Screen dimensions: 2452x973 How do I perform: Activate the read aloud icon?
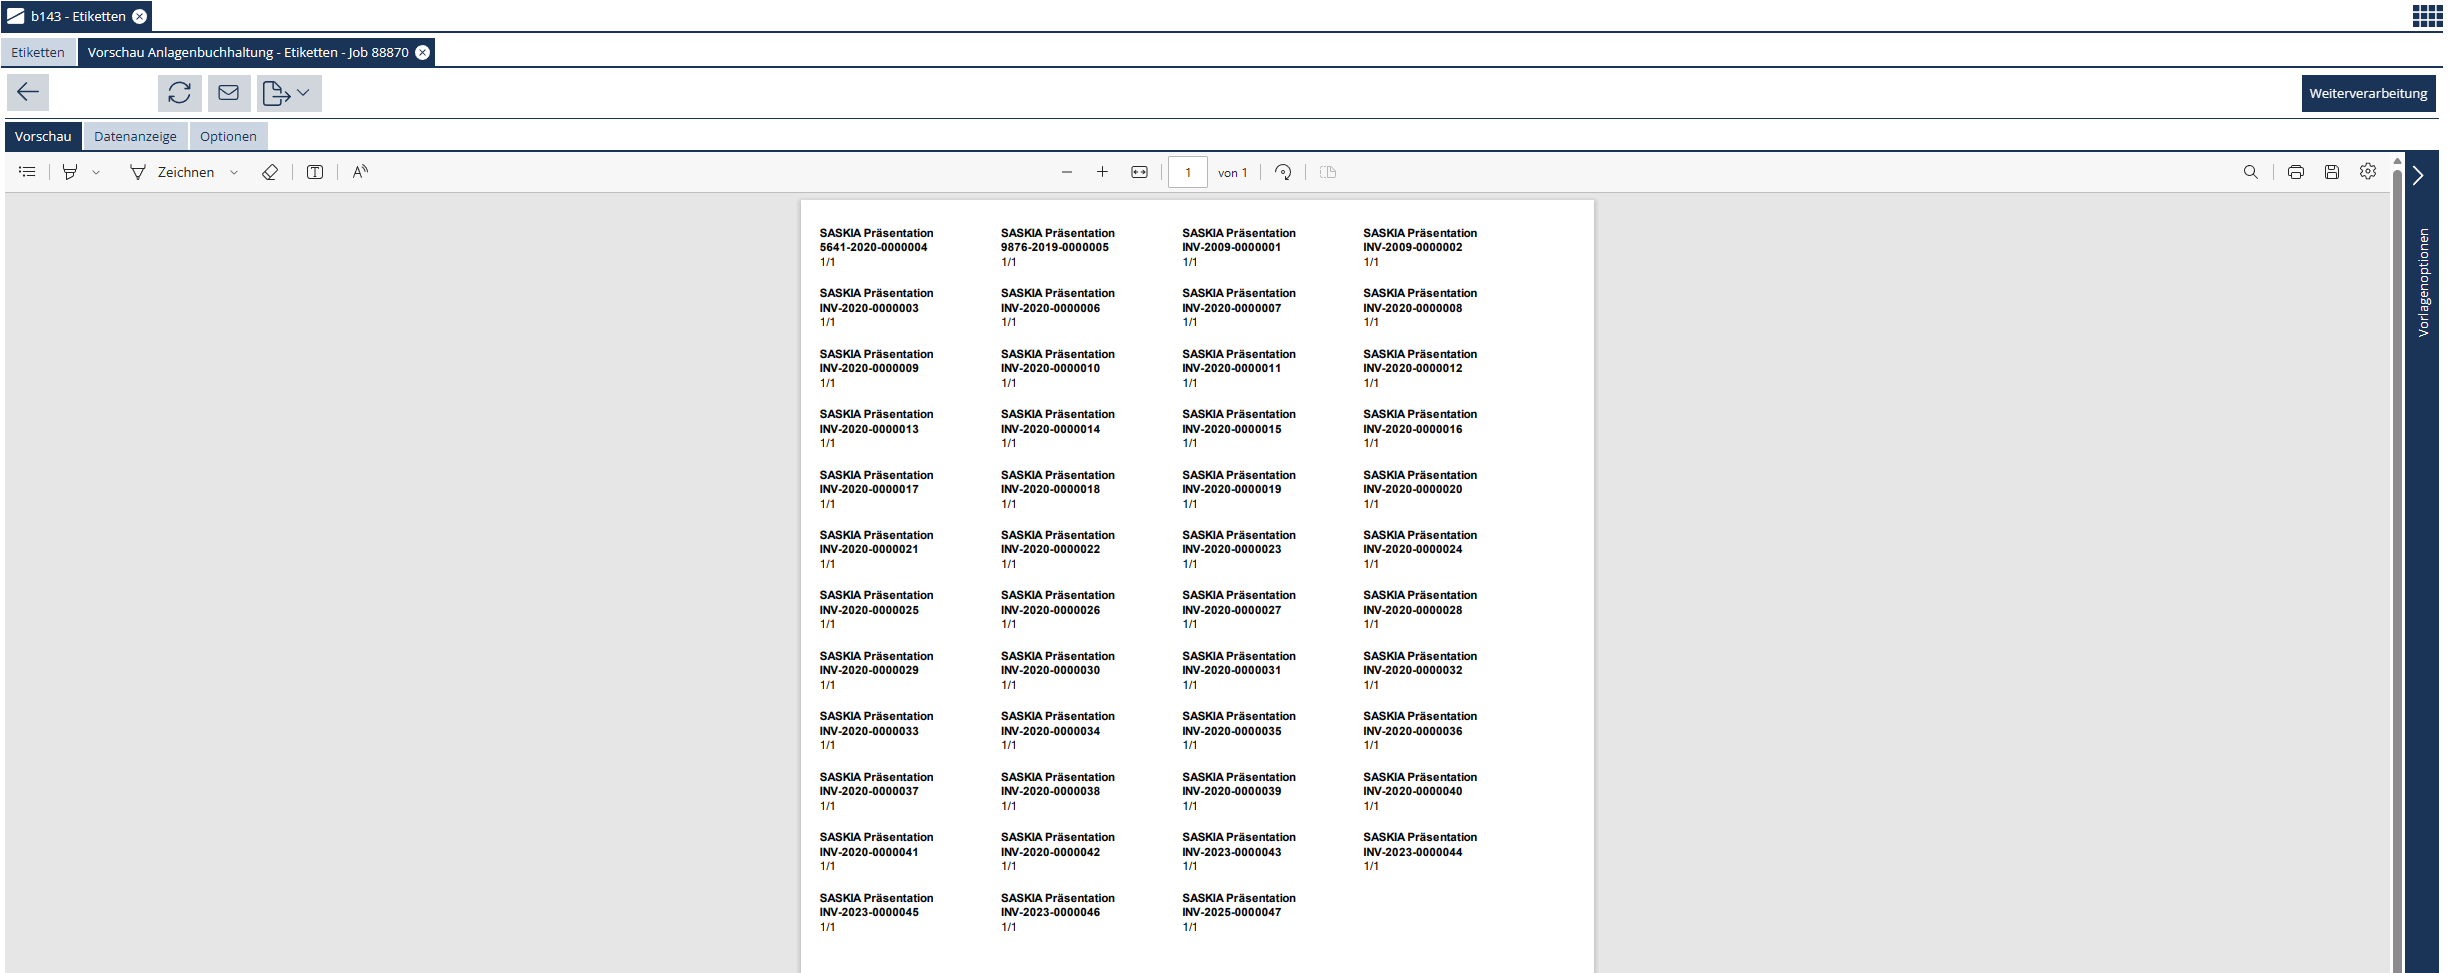360,172
